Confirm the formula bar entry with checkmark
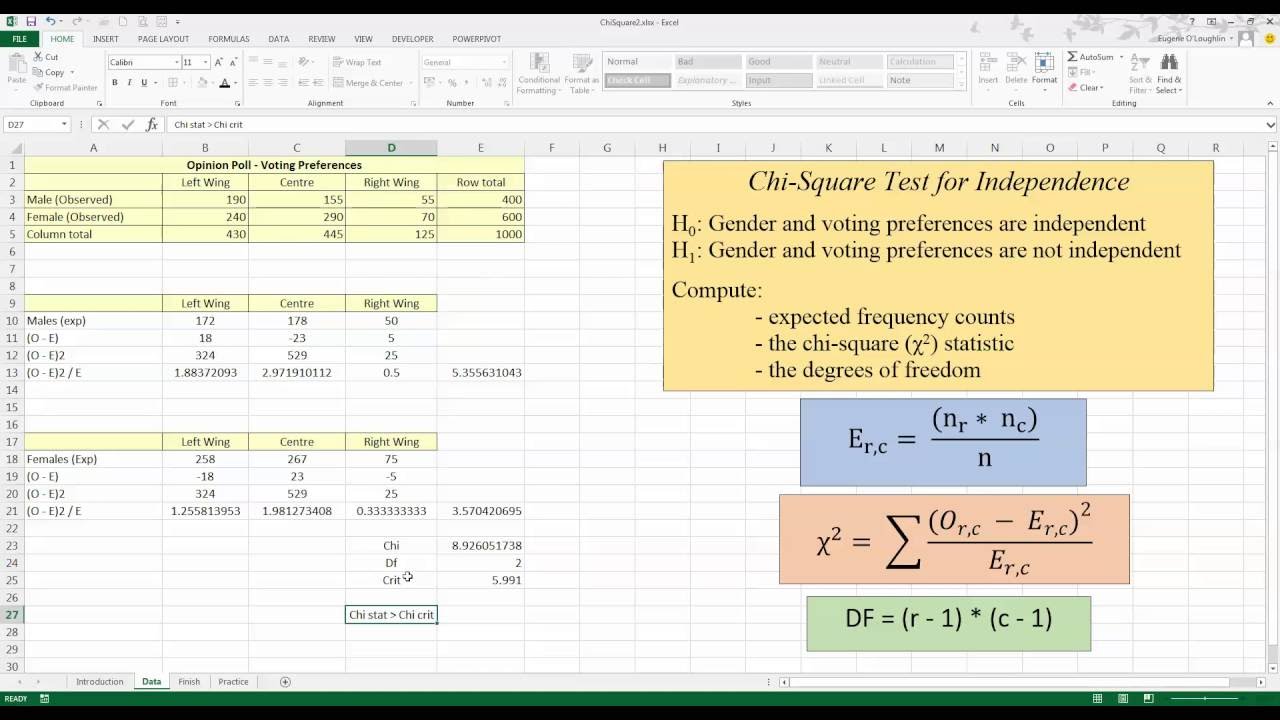Image resolution: width=1280 pixels, height=720 pixels. [127, 125]
